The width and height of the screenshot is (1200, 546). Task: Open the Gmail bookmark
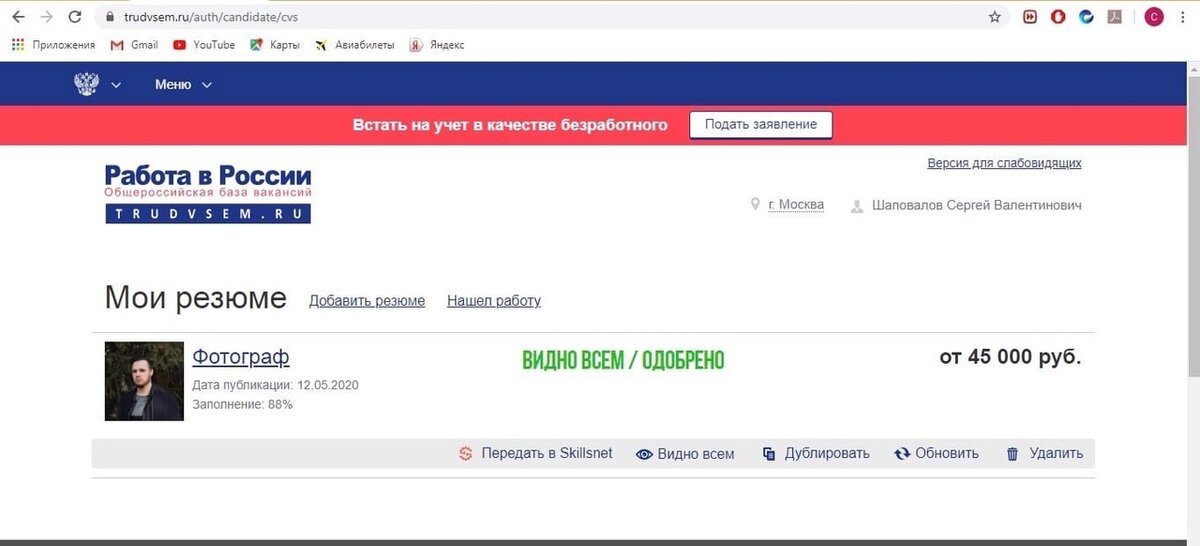coord(134,45)
